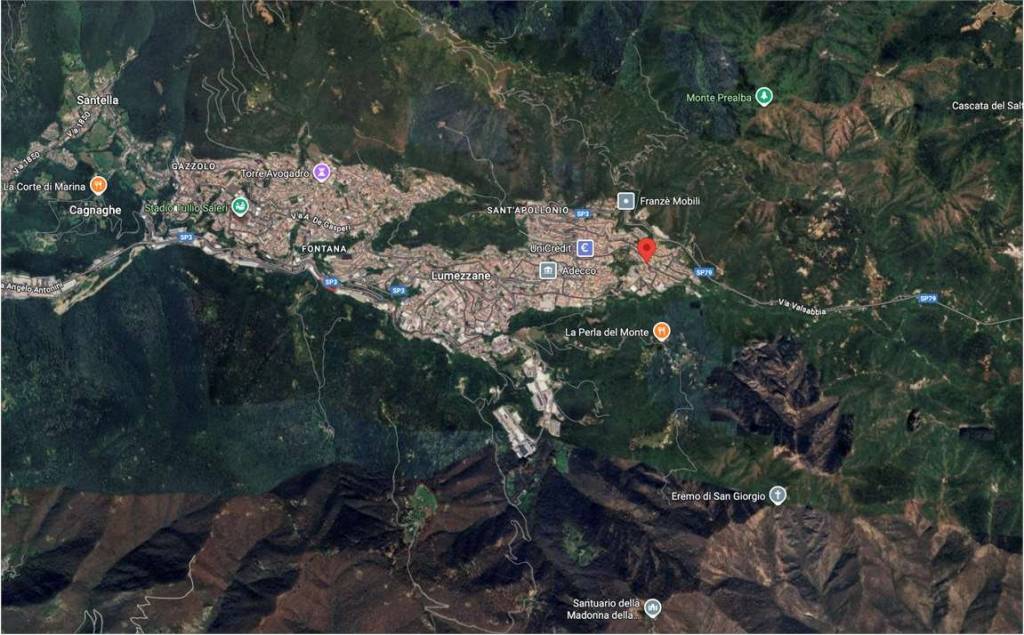Viewport: 1024px width, 635px height.
Task: Click the Cagnaghe locality label
Action: click(95, 211)
